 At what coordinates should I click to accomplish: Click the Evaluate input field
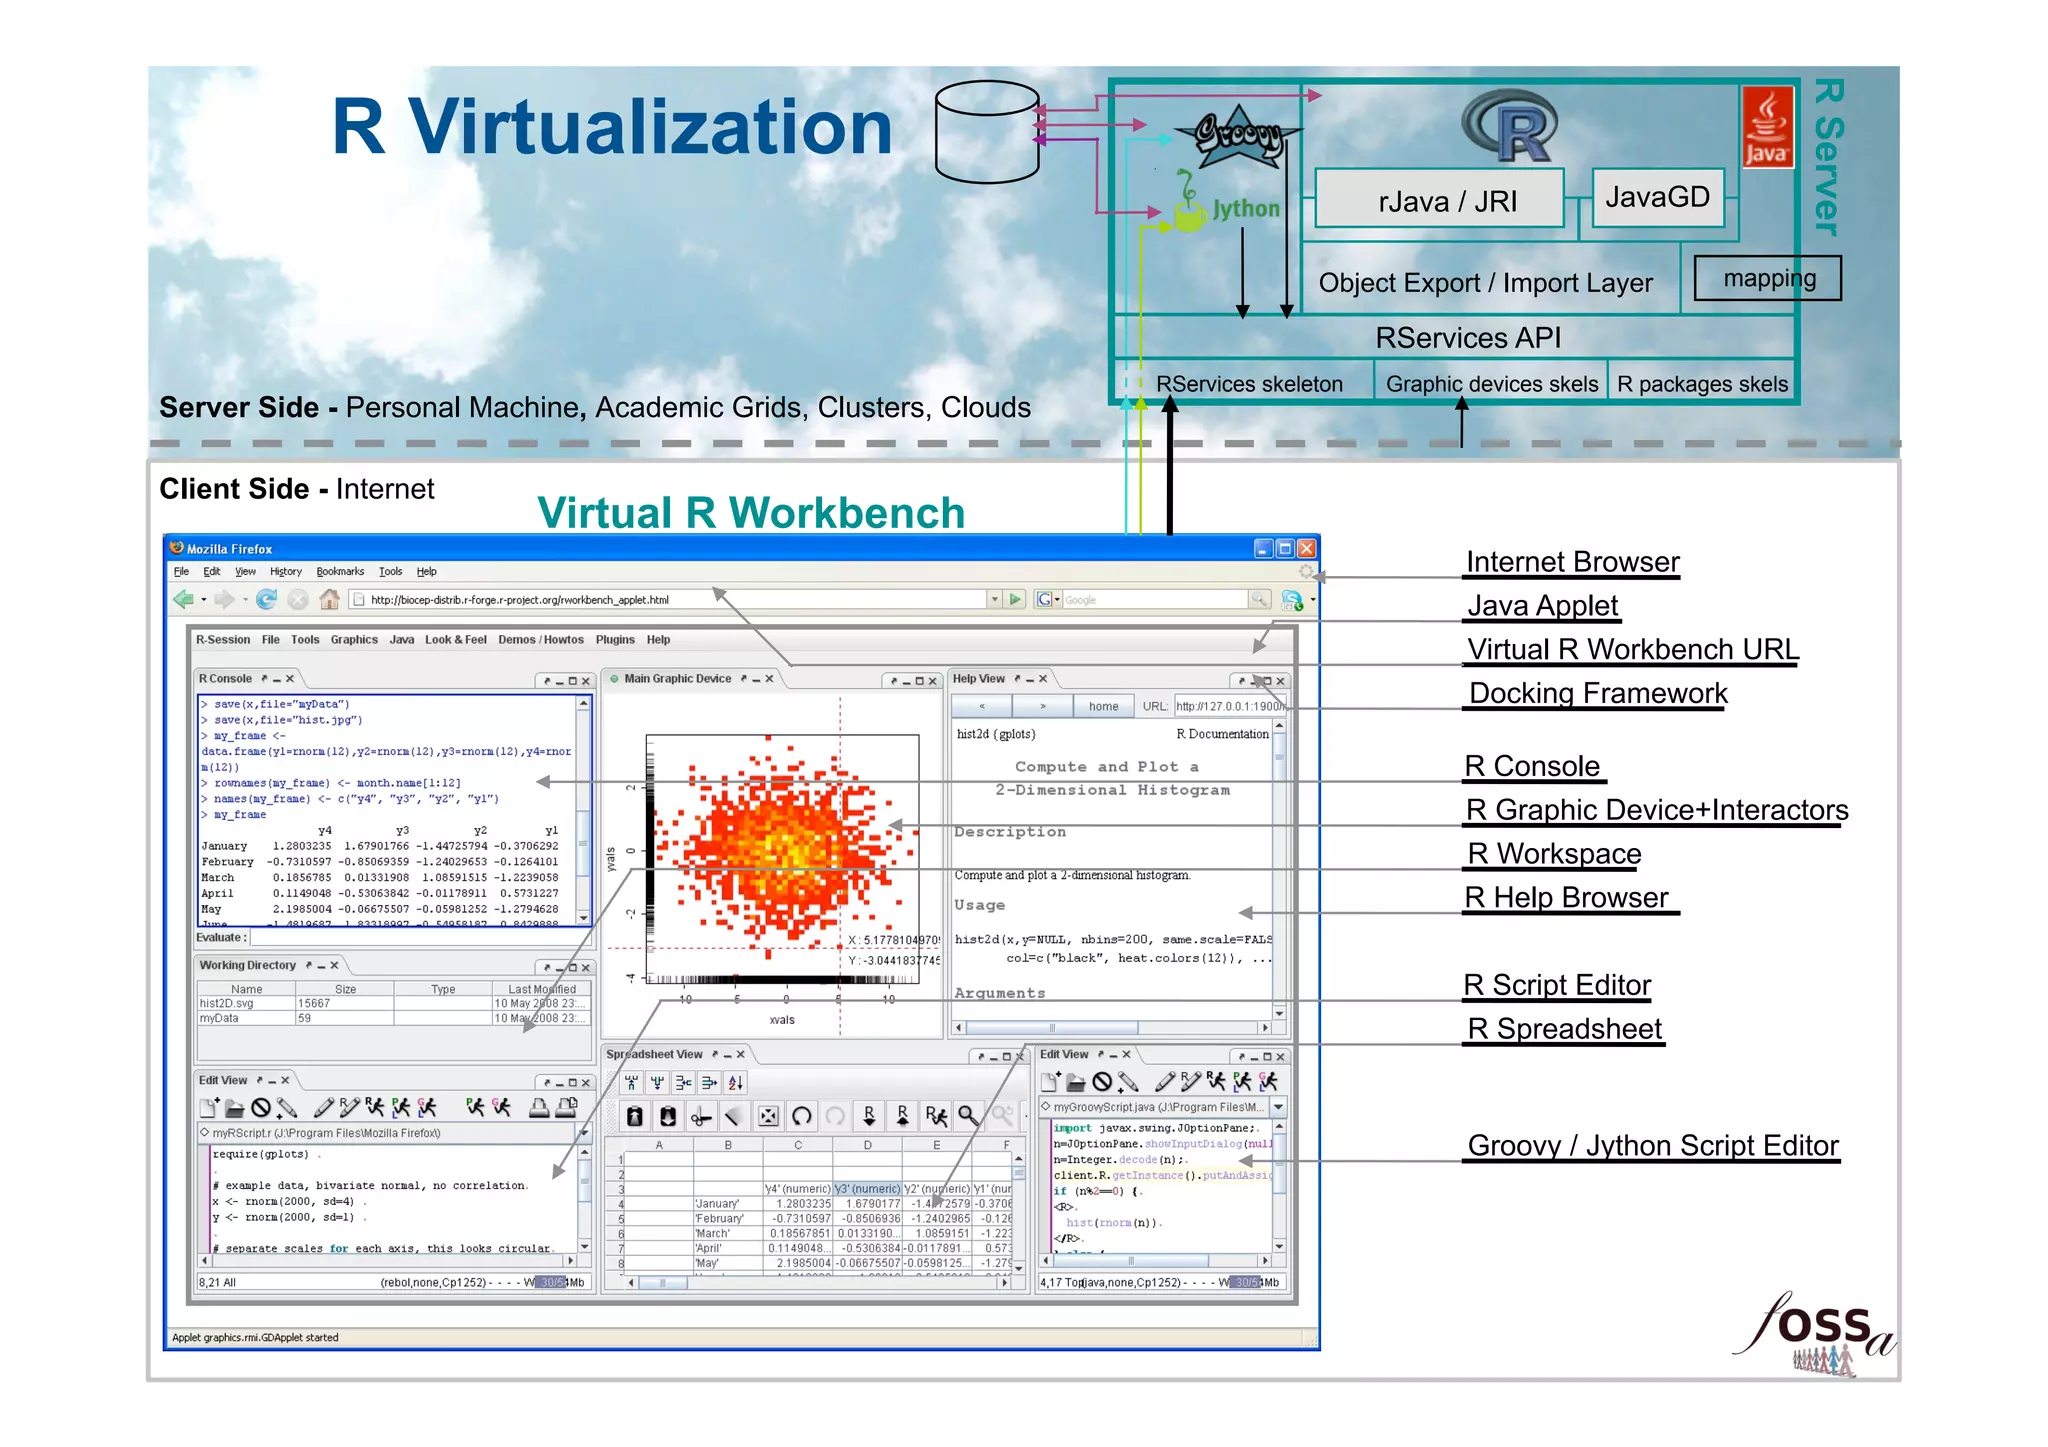coord(420,938)
